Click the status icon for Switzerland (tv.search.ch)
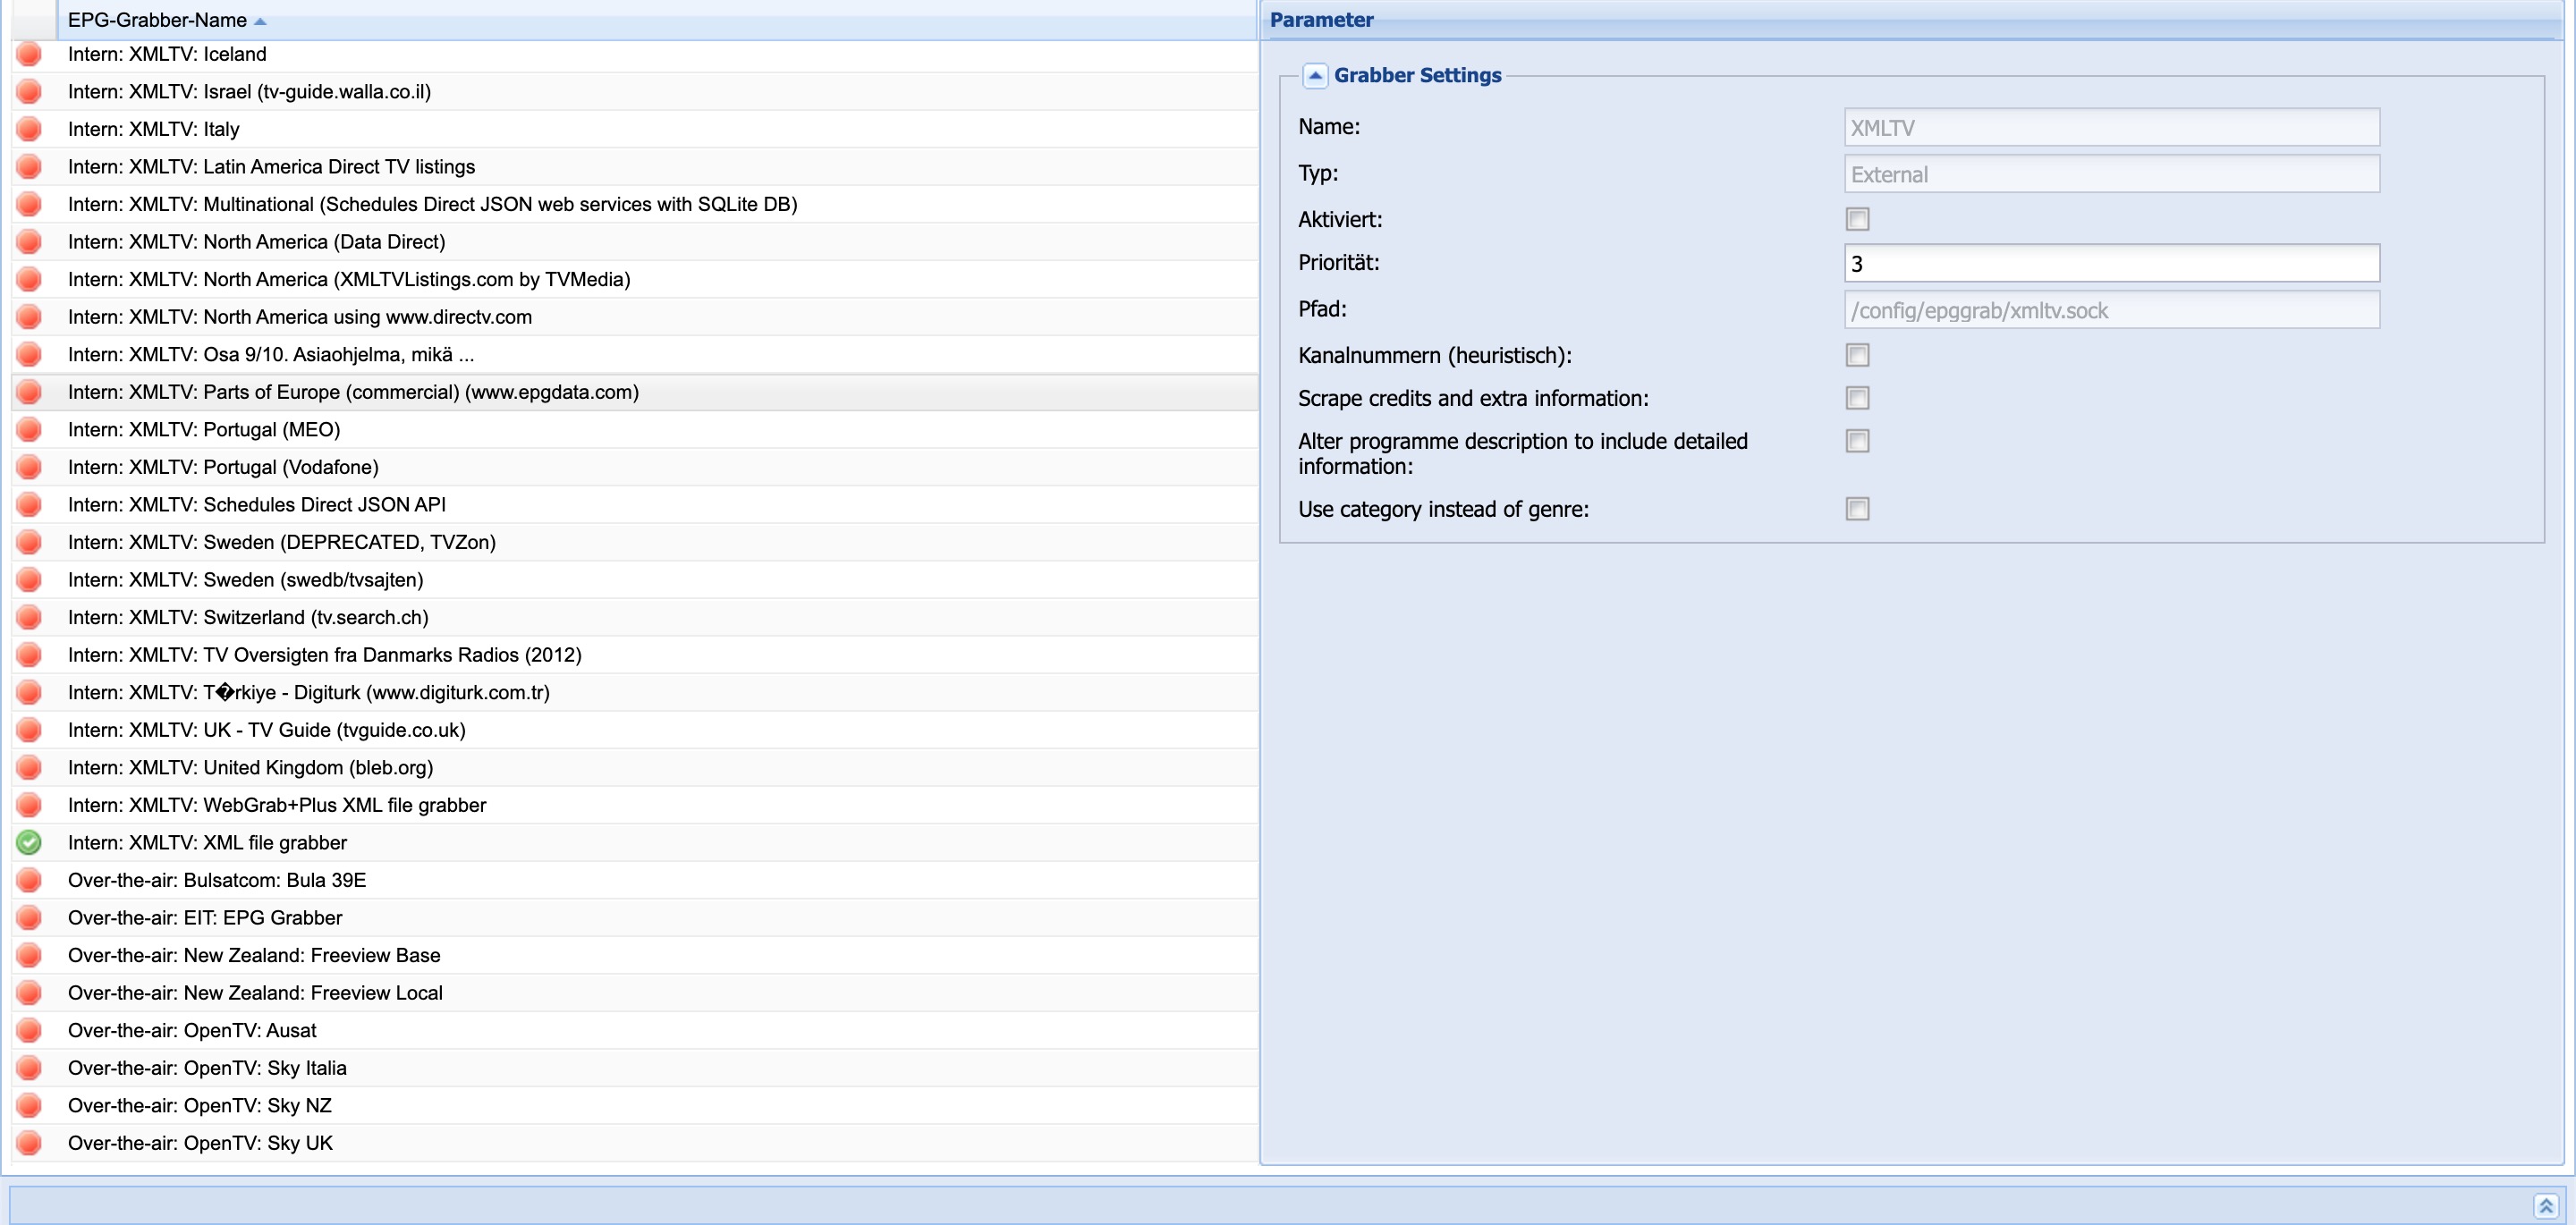The image size is (2576, 1225). tap(29, 617)
